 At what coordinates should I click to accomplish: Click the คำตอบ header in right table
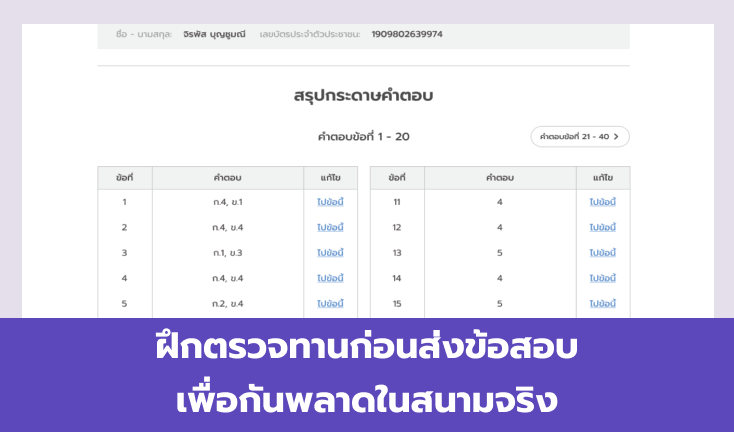[x=500, y=178]
